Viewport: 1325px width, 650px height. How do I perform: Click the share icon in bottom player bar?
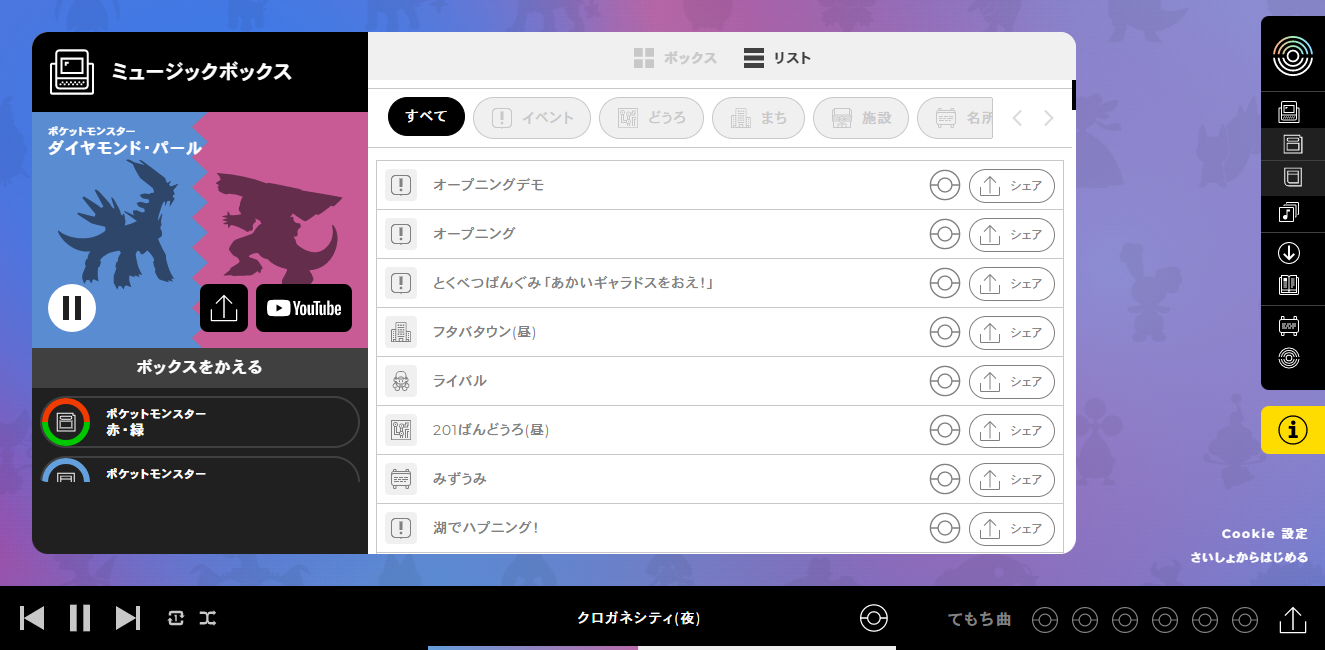tap(1292, 619)
